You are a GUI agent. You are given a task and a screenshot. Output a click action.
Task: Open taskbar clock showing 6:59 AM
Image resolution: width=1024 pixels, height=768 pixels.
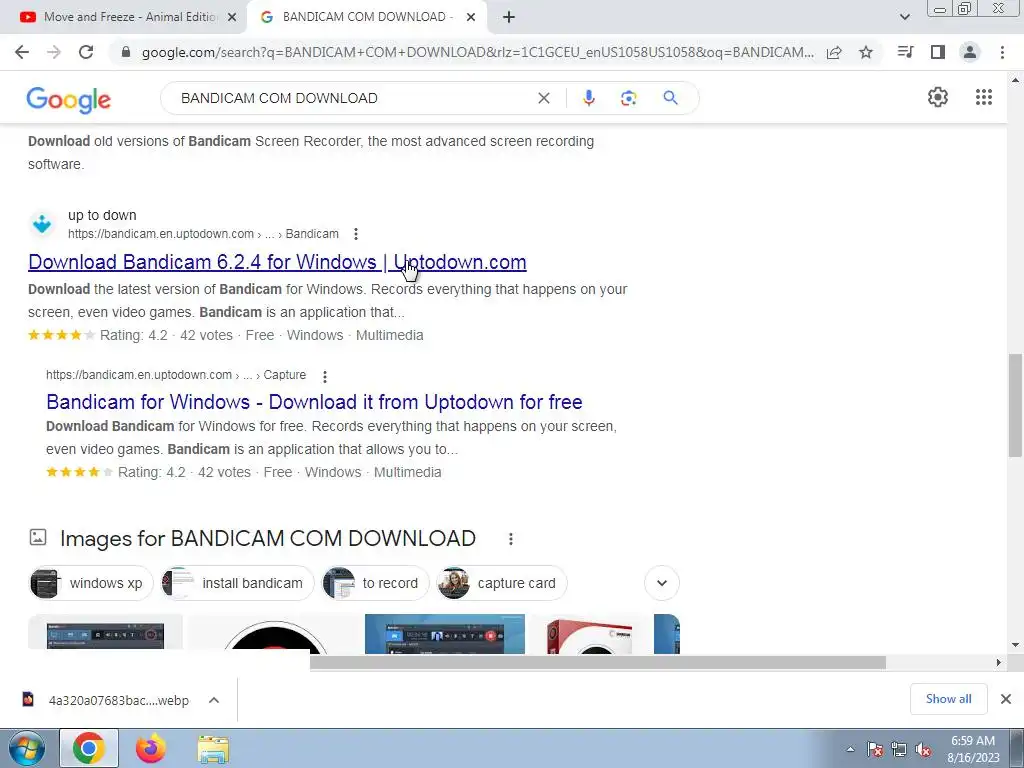(973, 749)
